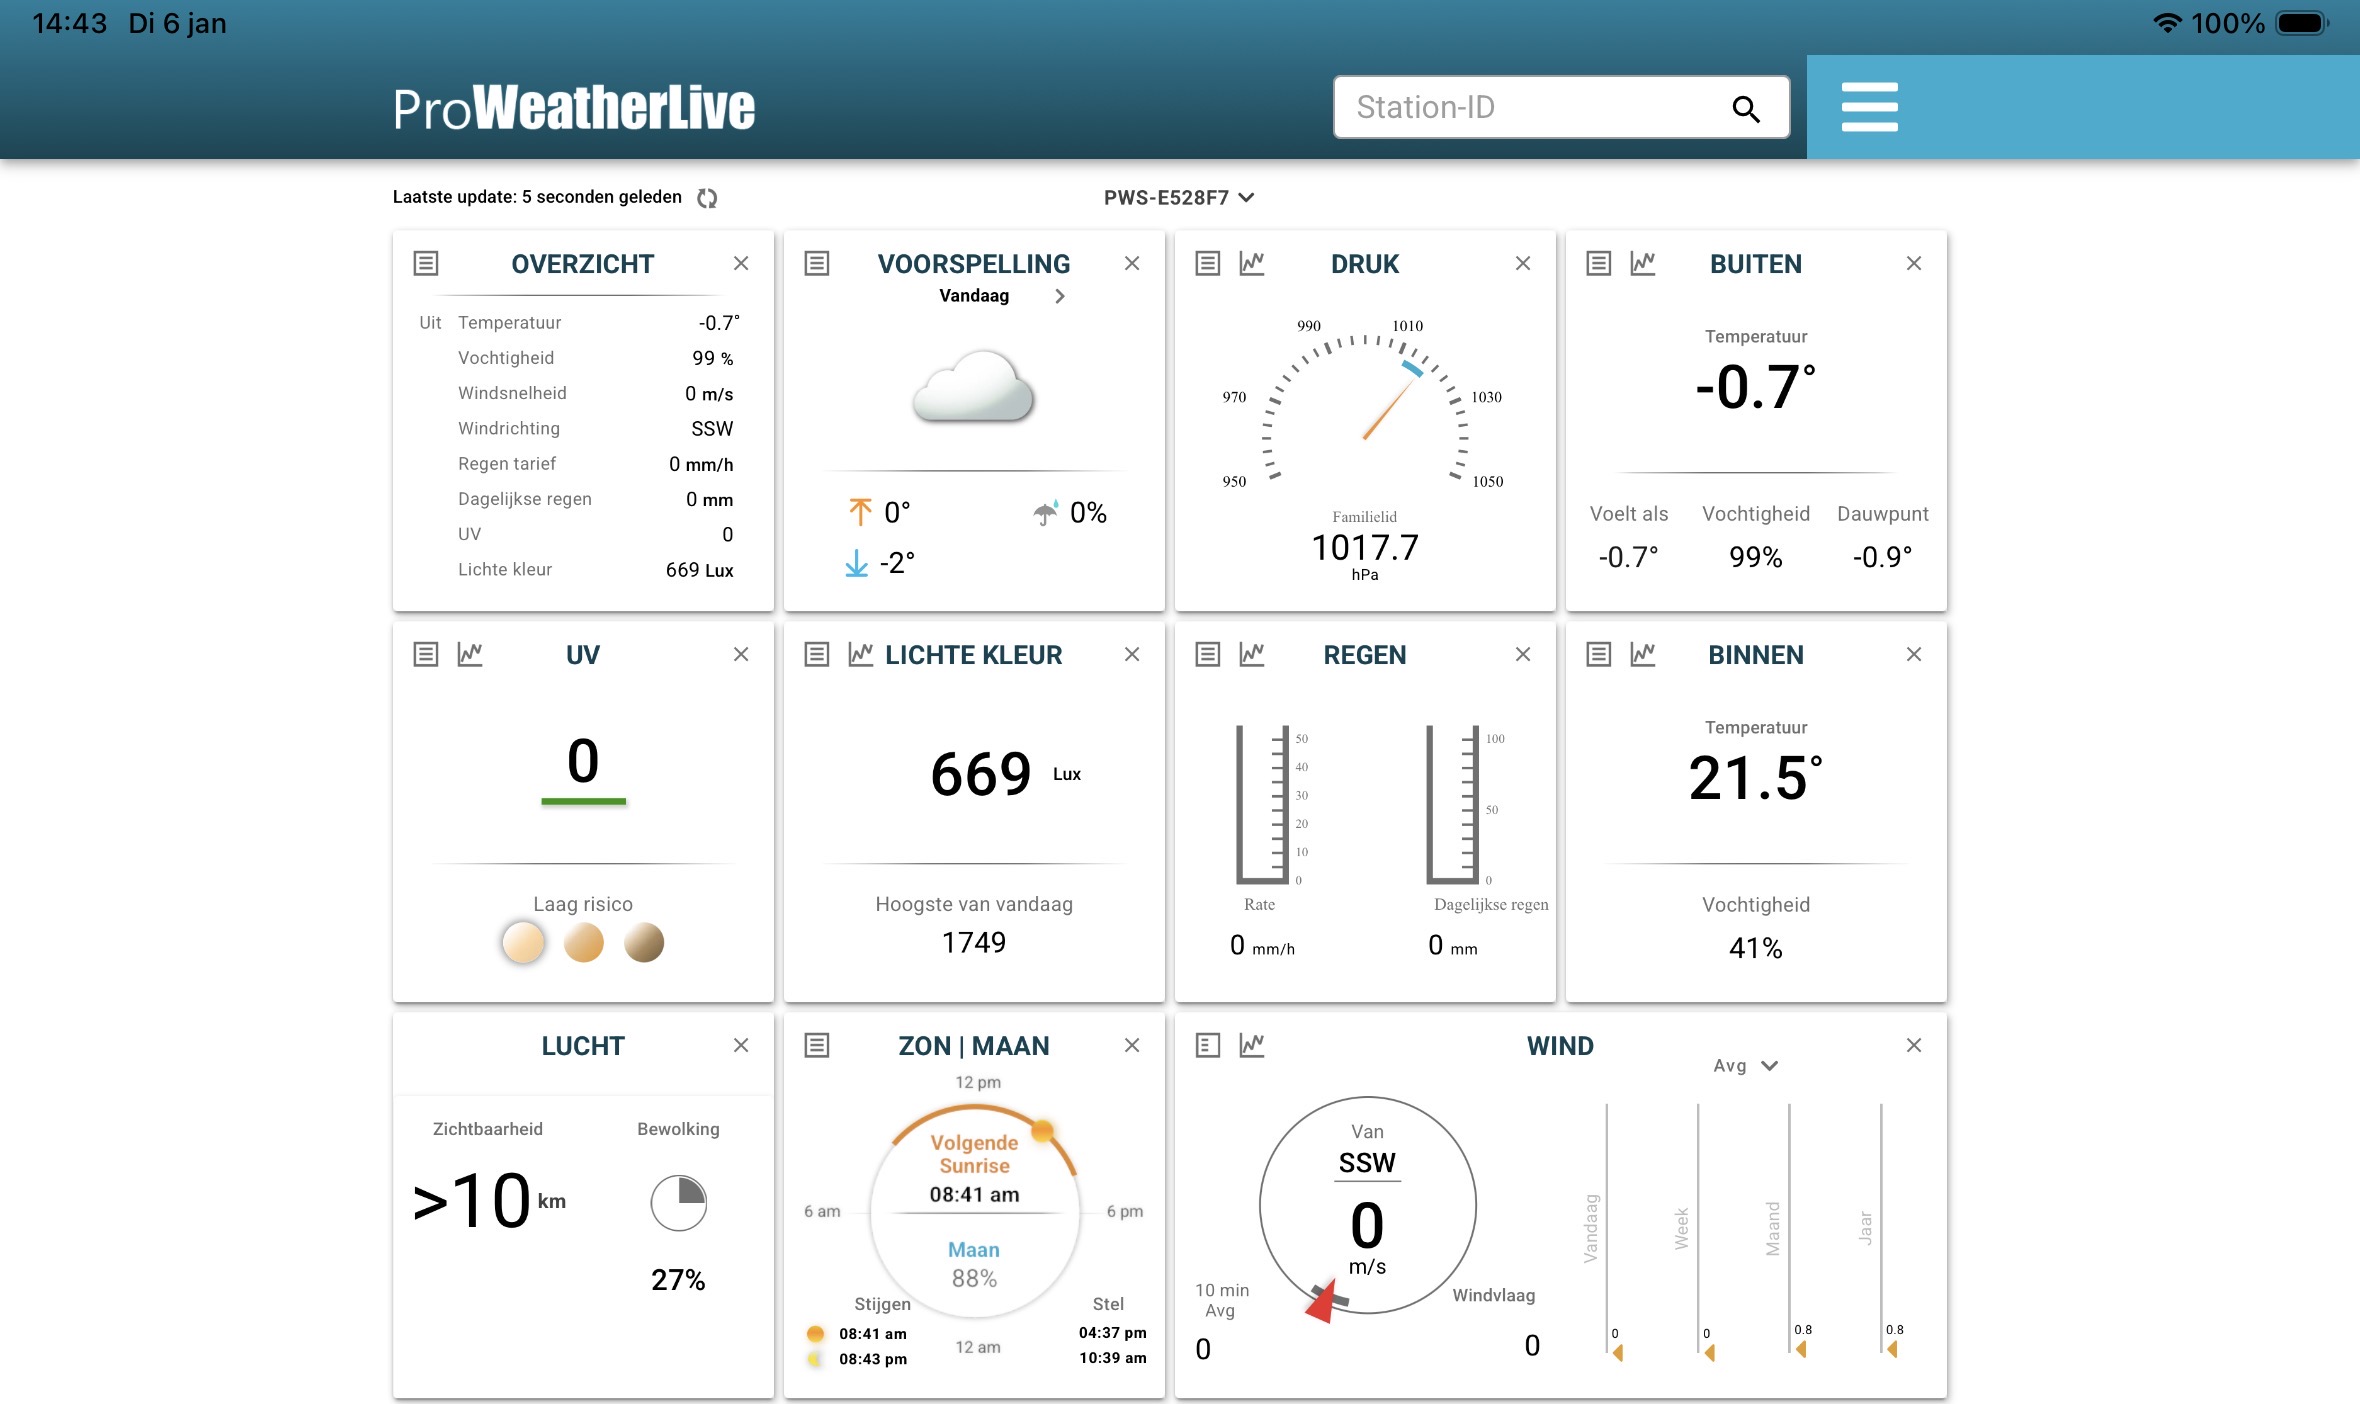
Task: Show the Regen graph
Action: point(1252,654)
